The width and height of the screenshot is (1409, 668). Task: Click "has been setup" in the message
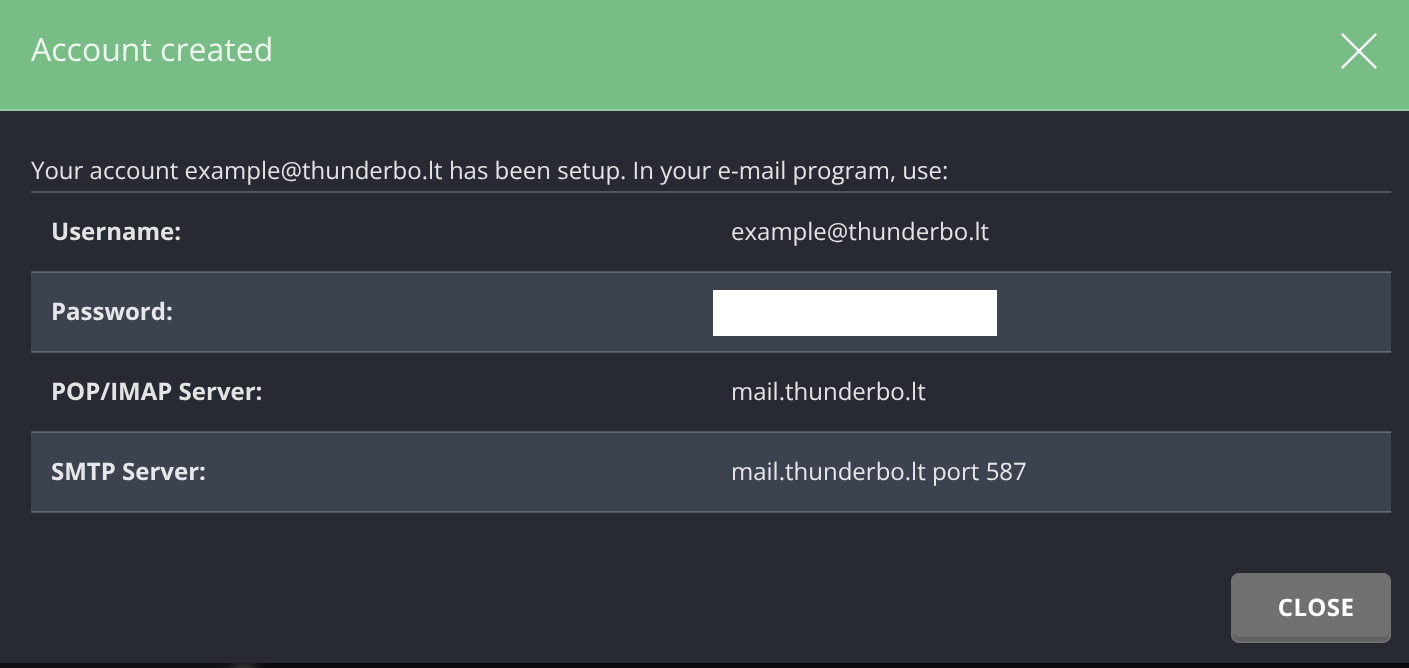tap(537, 170)
